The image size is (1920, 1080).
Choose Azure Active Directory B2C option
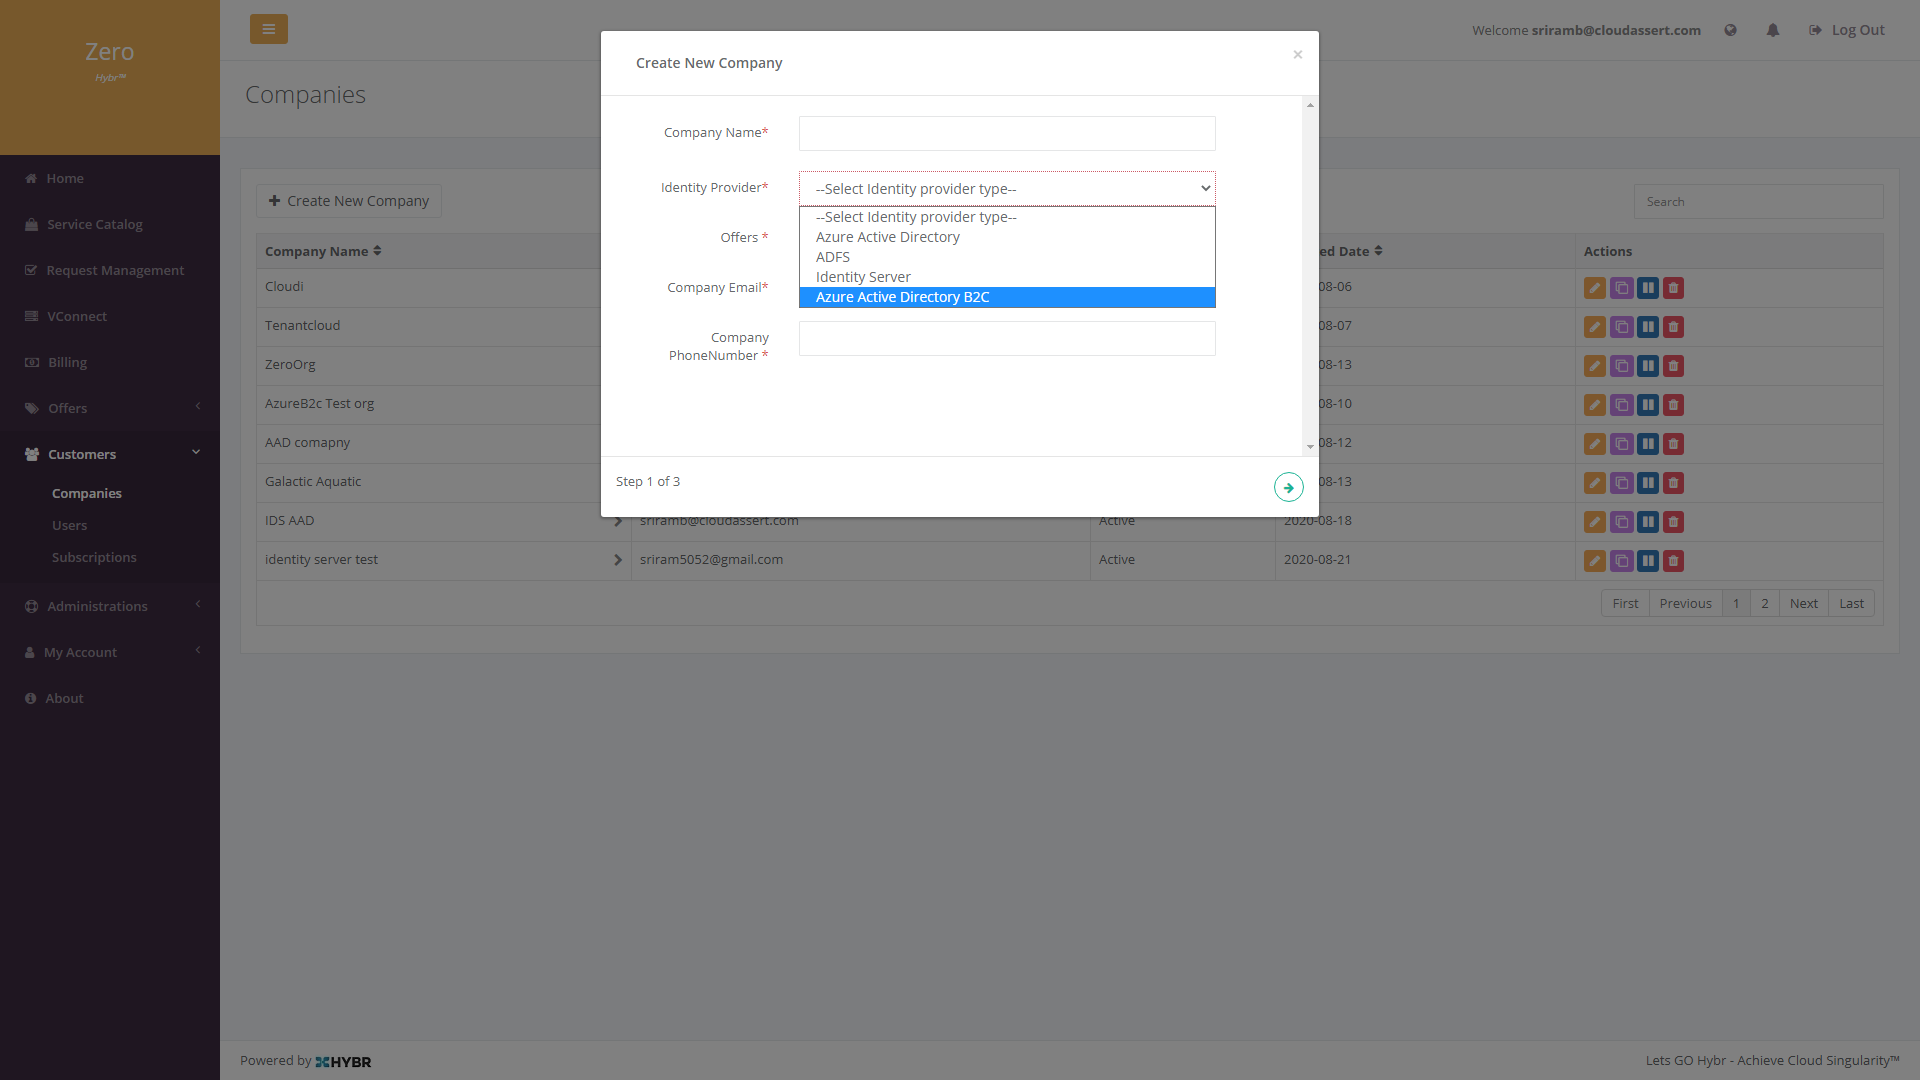pyautogui.click(x=1007, y=297)
